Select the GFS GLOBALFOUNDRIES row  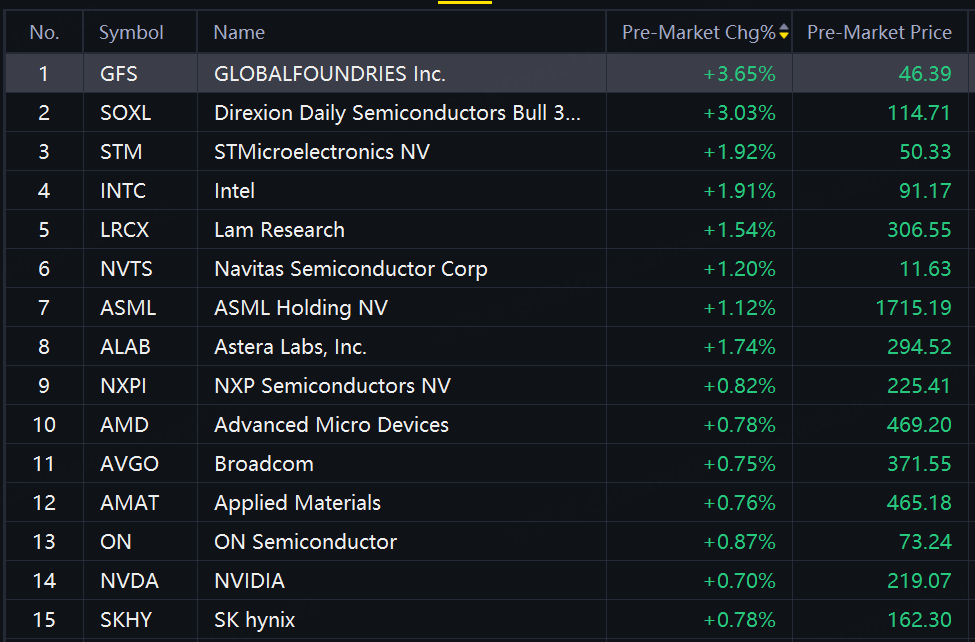click(487, 73)
